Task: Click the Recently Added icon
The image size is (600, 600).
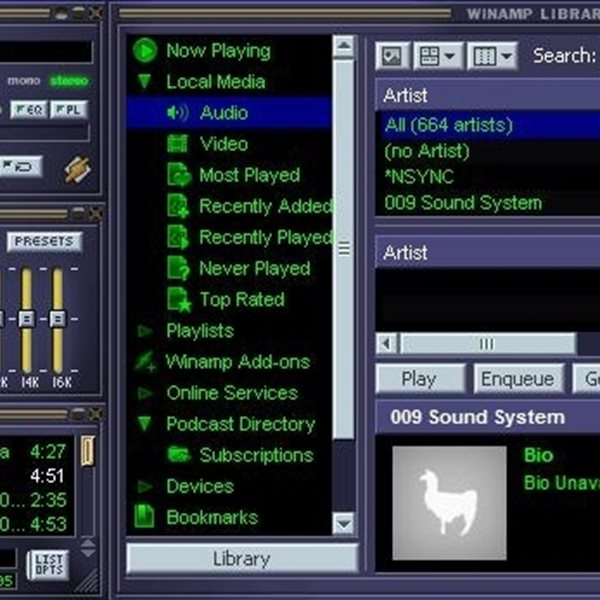Action: 178,206
